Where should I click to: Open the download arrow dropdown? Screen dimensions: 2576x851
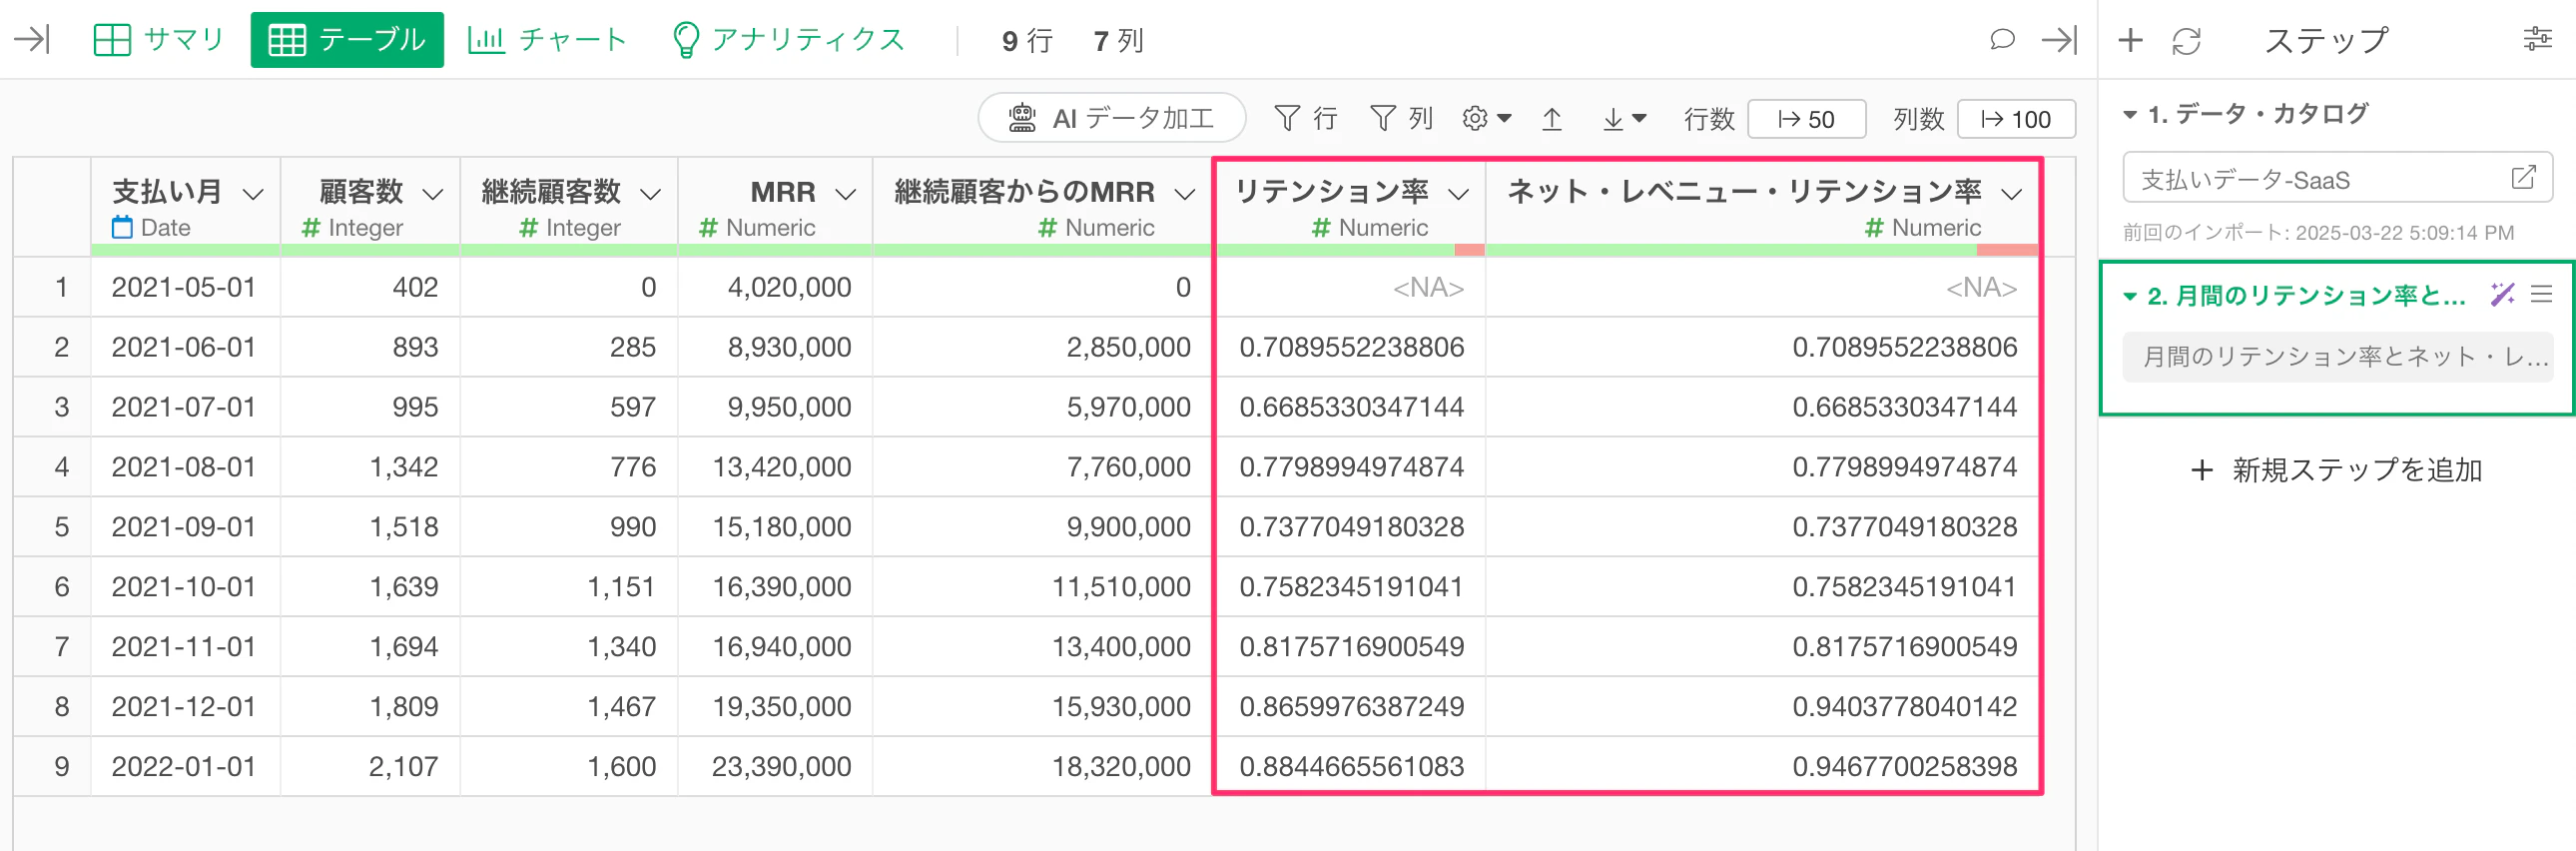point(1624,119)
